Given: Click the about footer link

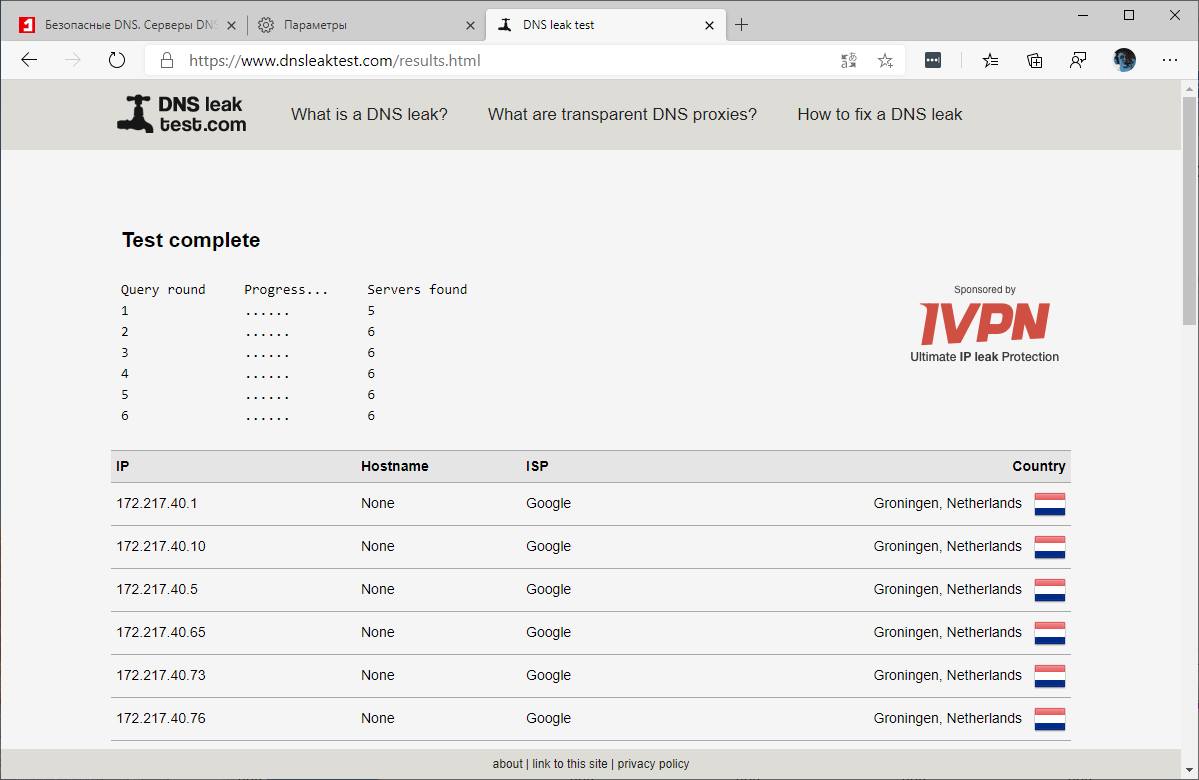Looking at the screenshot, I should pos(507,764).
